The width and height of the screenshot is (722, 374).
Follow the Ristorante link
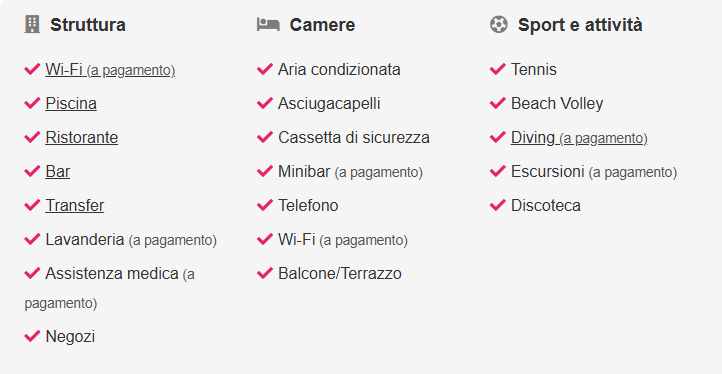tap(82, 137)
